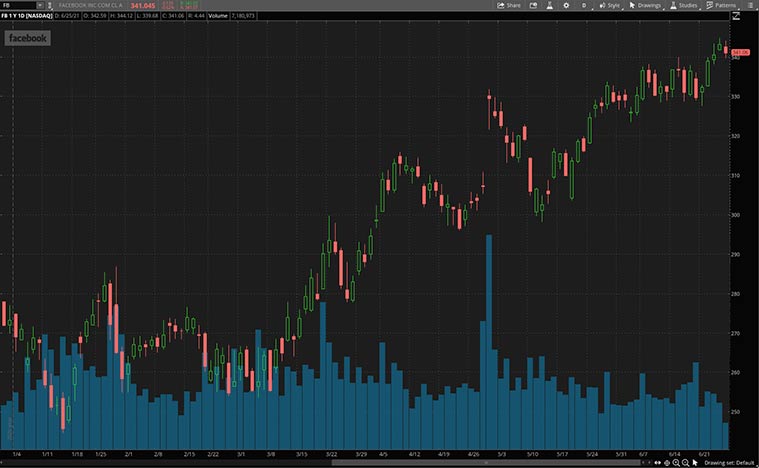Click the scroll arrows icon at the bottom
The image size is (759, 468).
(658, 463)
